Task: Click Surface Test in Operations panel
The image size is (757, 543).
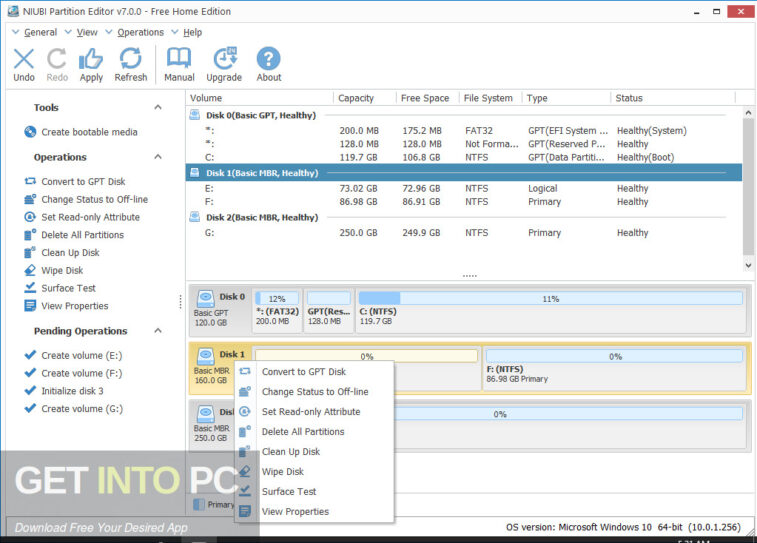Action: [68, 288]
